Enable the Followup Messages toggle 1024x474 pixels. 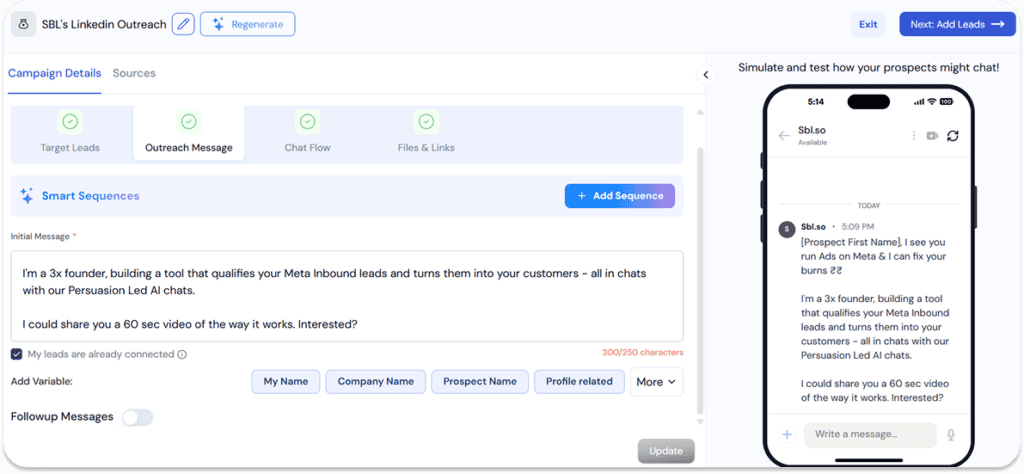tap(137, 417)
